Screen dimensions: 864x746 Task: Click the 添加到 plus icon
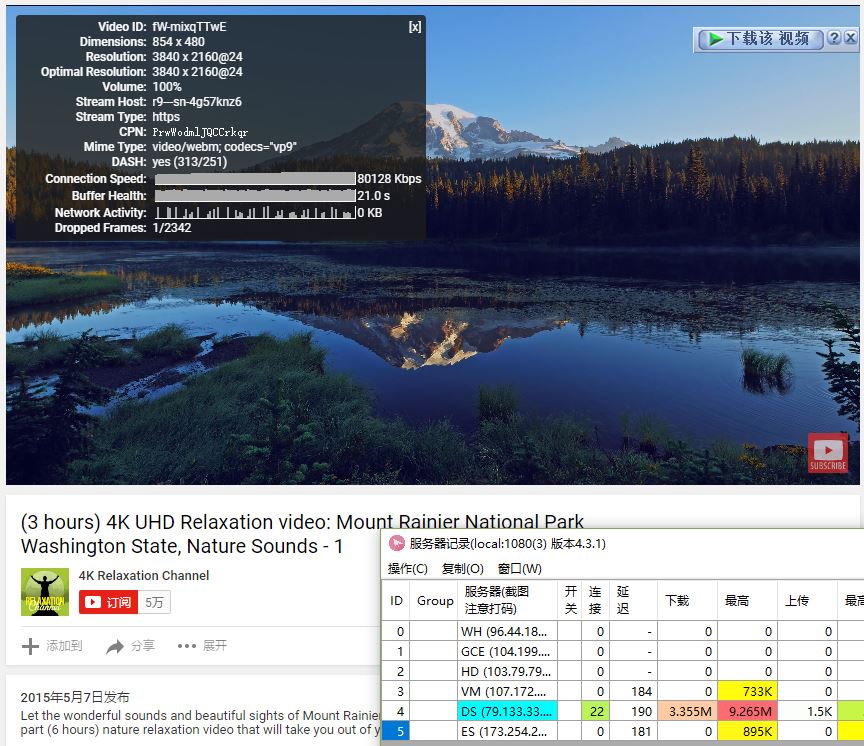click(31, 646)
